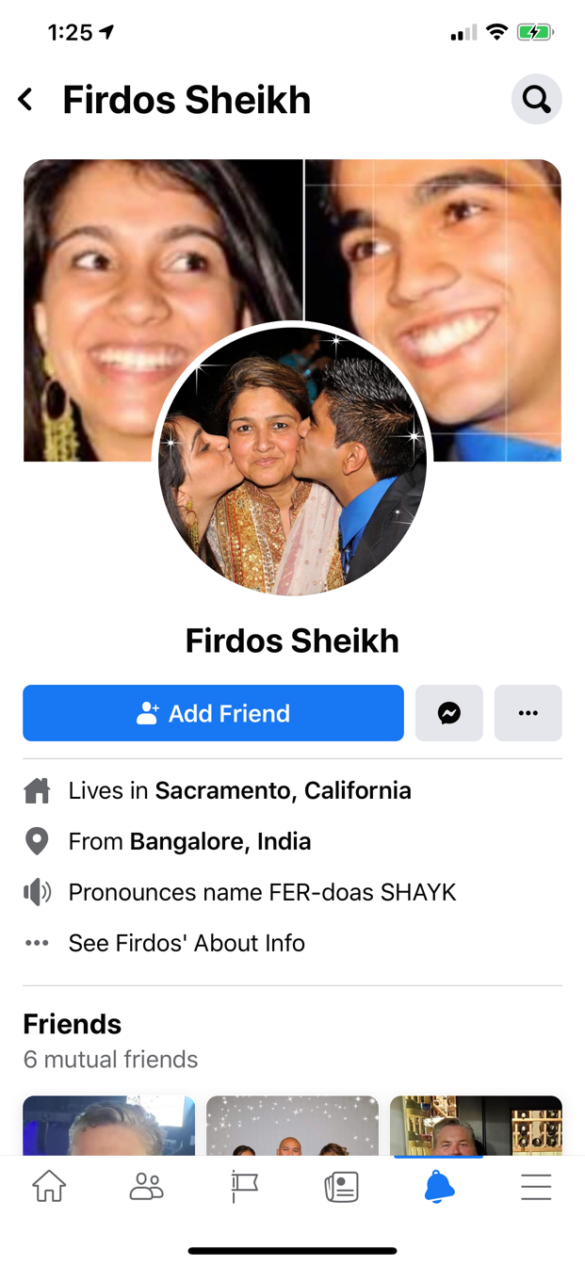This screenshot has height=1266, width=585.
Task: Open the Friends section header
Action: [x=72, y=1024]
